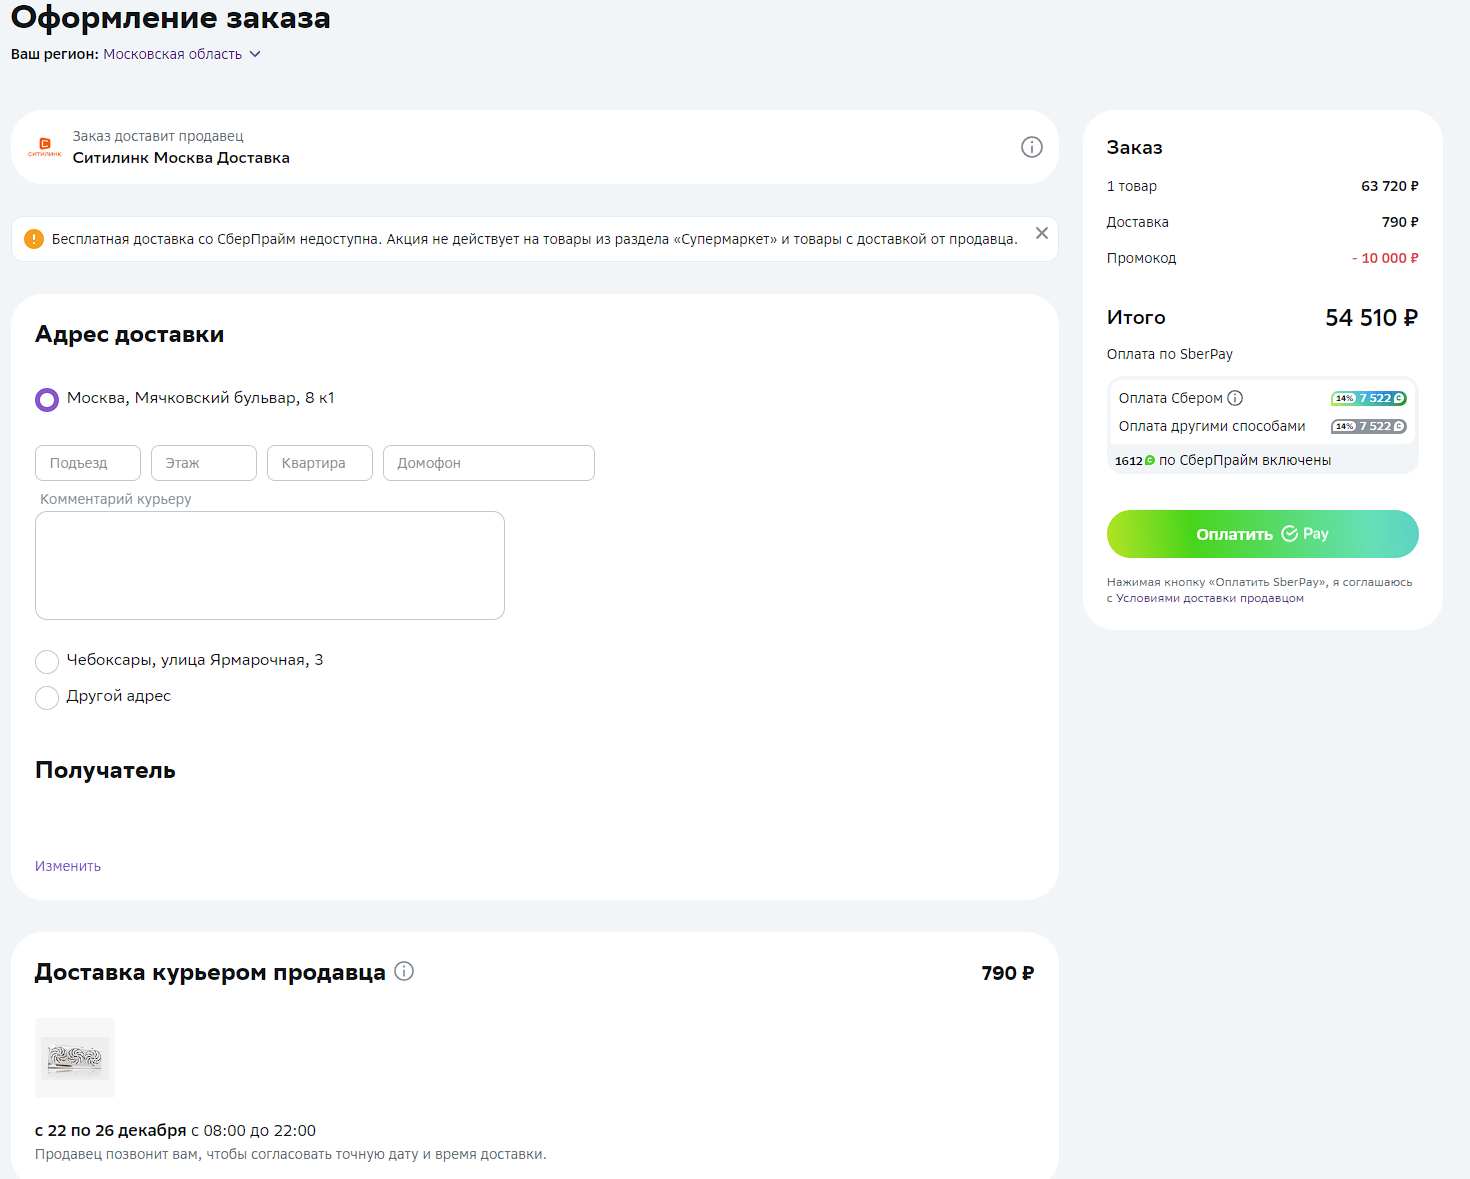The width and height of the screenshot is (1470, 1179).
Task: Click the green SberPrime bonus coin icon
Action: pos(1150,461)
